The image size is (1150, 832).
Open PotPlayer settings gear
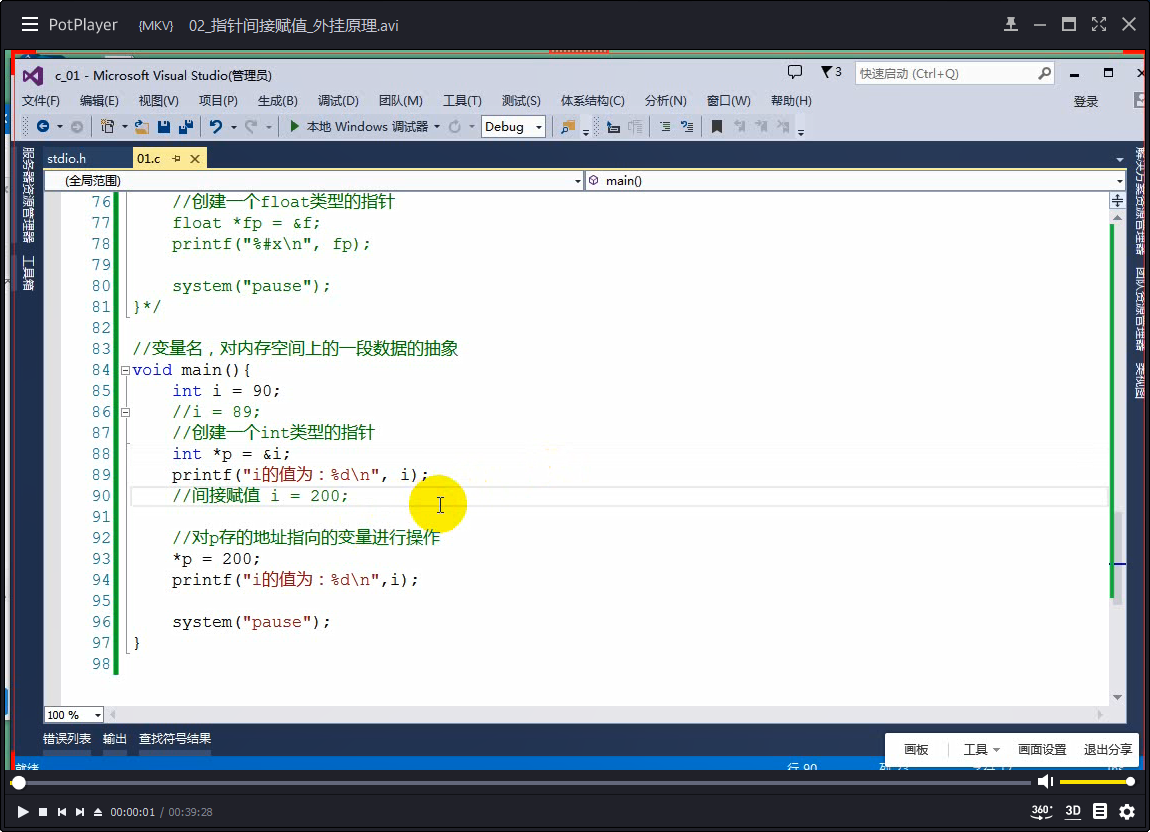pyautogui.click(x=1127, y=811)
